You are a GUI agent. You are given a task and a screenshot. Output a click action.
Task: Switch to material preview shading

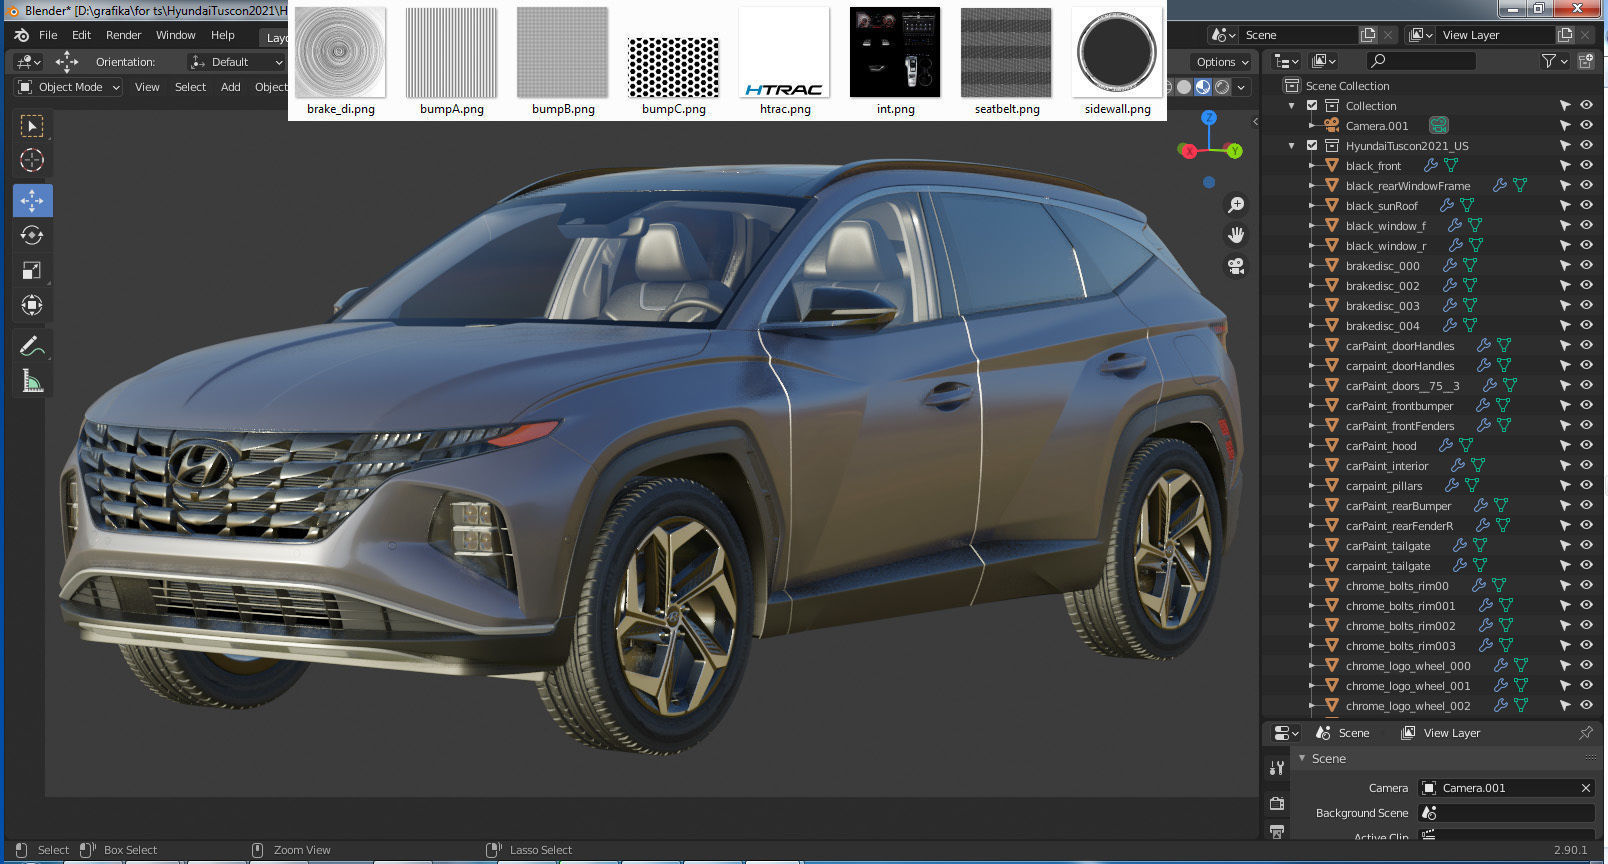point(1203,87)
